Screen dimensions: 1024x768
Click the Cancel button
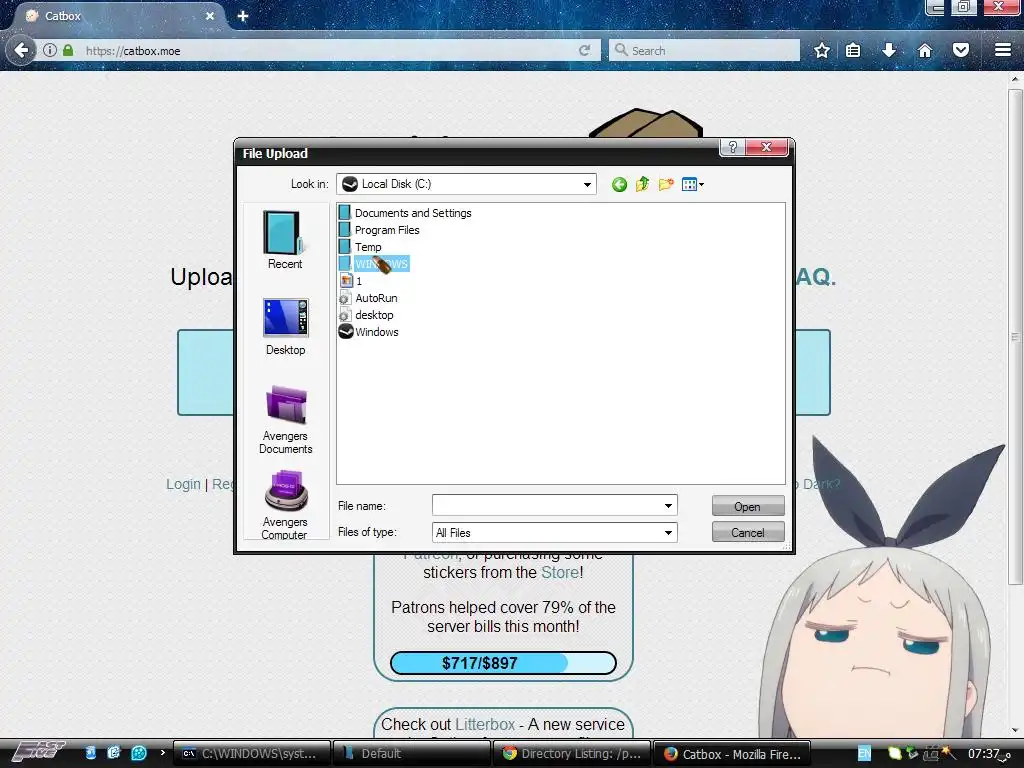(748, 533)
